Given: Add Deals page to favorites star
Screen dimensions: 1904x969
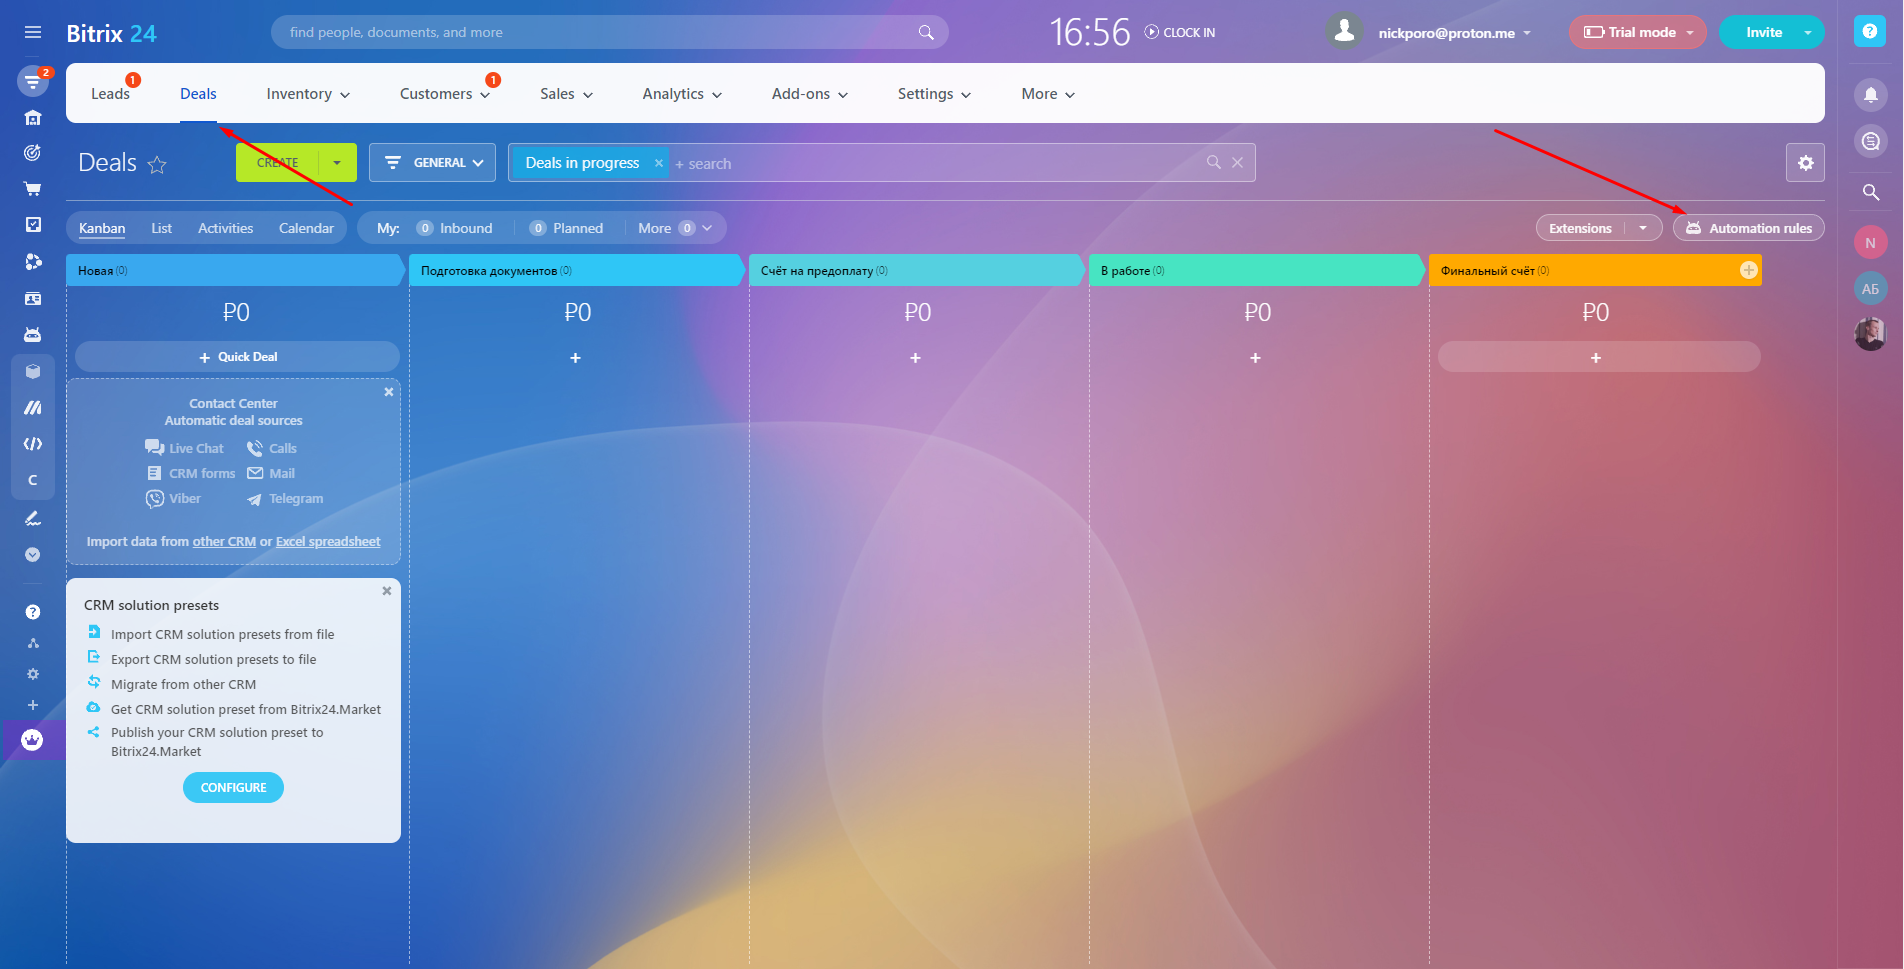Looking at the screenshot, I should tap(157, 165).
